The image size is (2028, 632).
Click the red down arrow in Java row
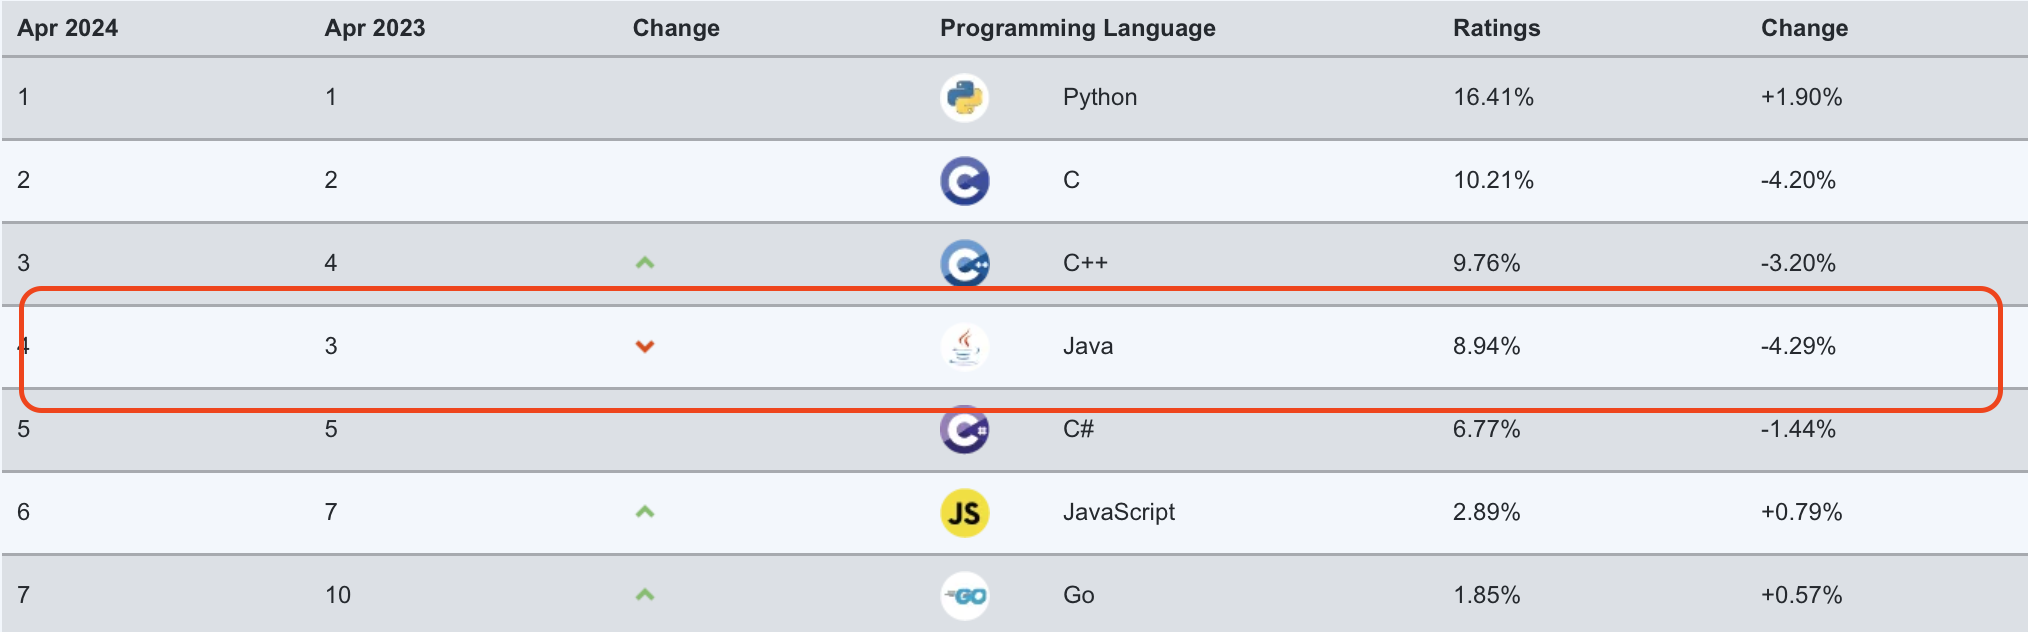coord(645,347)
